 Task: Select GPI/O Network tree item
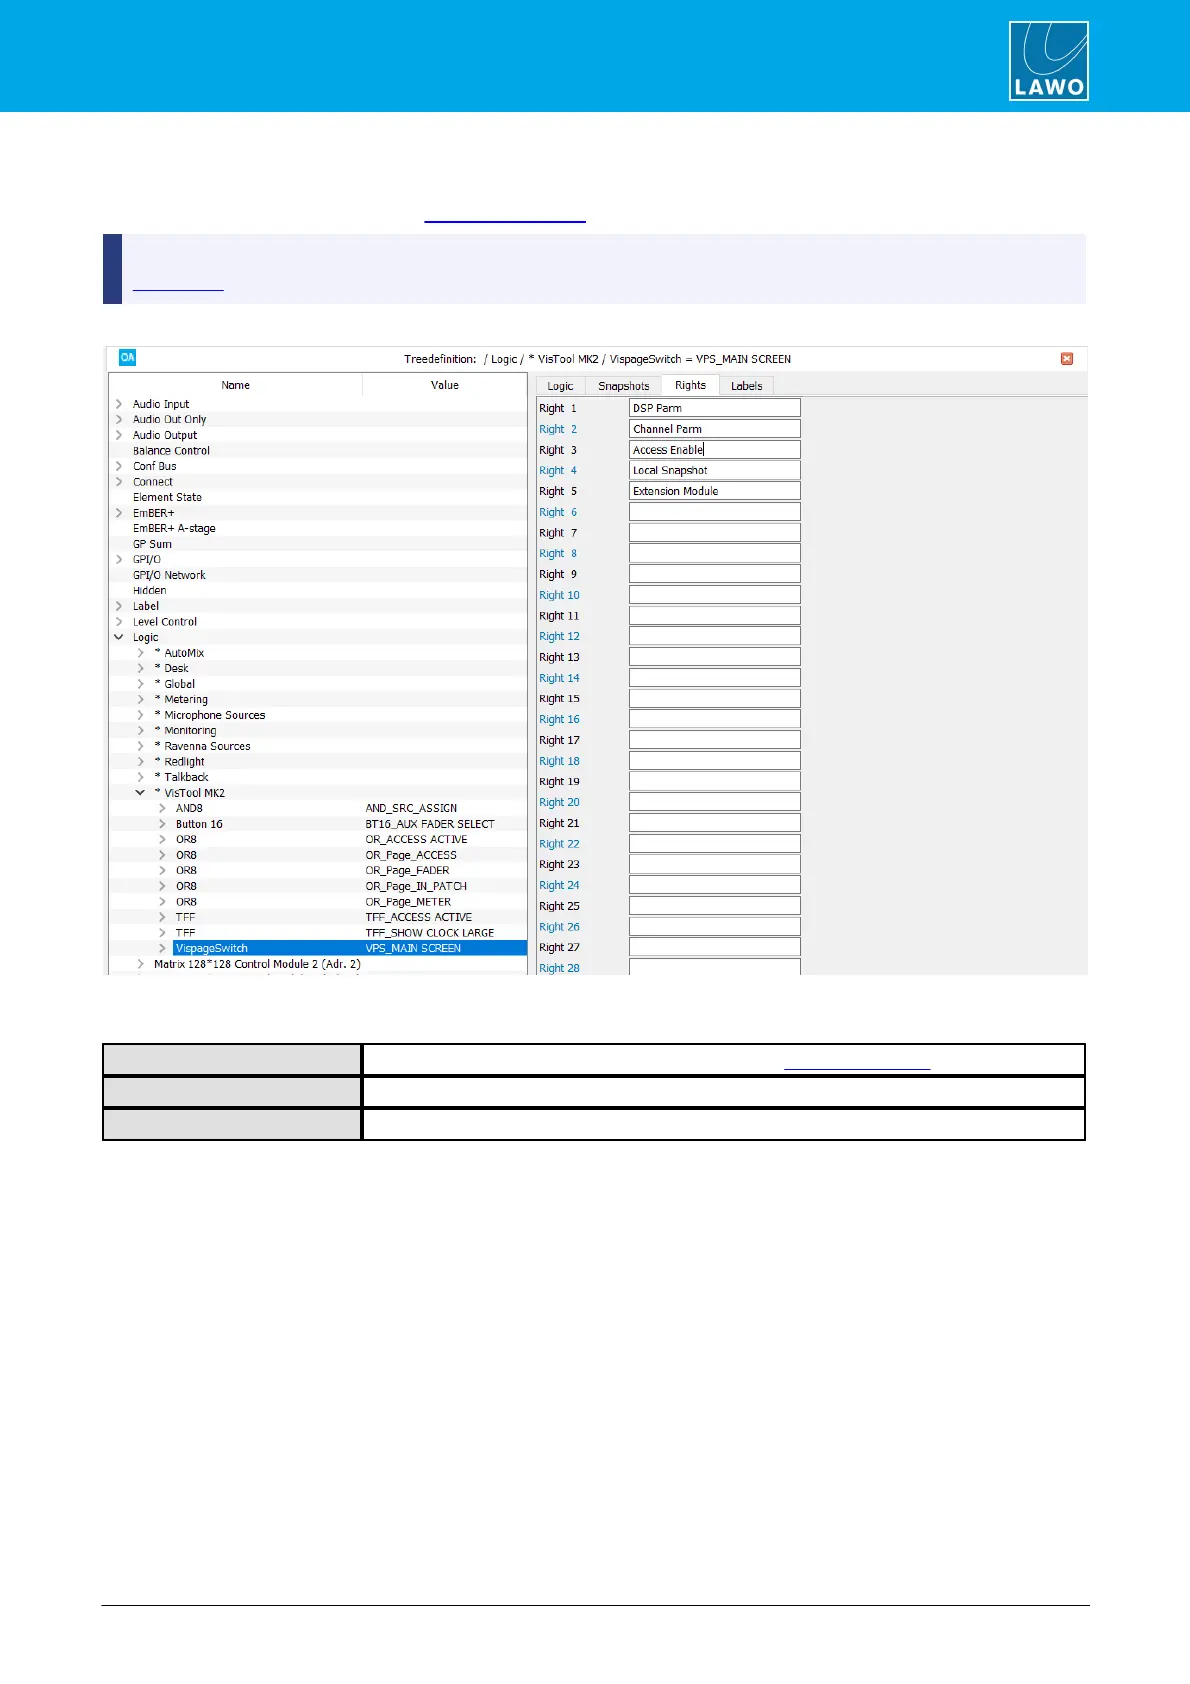click(x=169, y=575)
